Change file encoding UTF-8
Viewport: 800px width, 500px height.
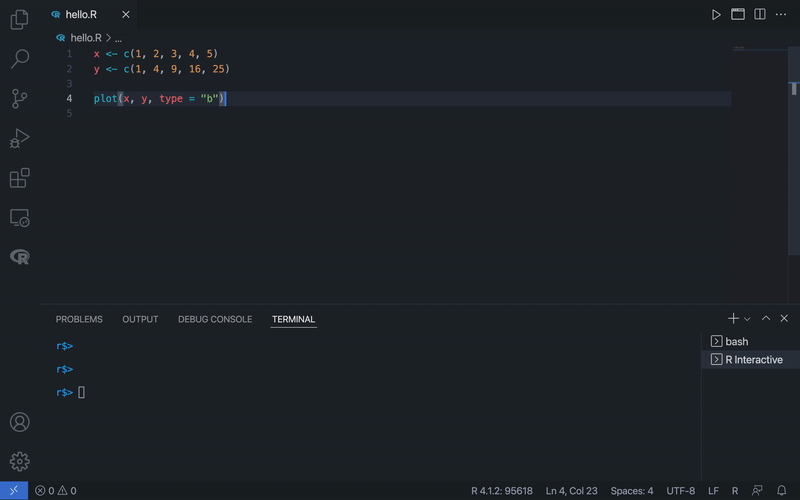[681, 491]
